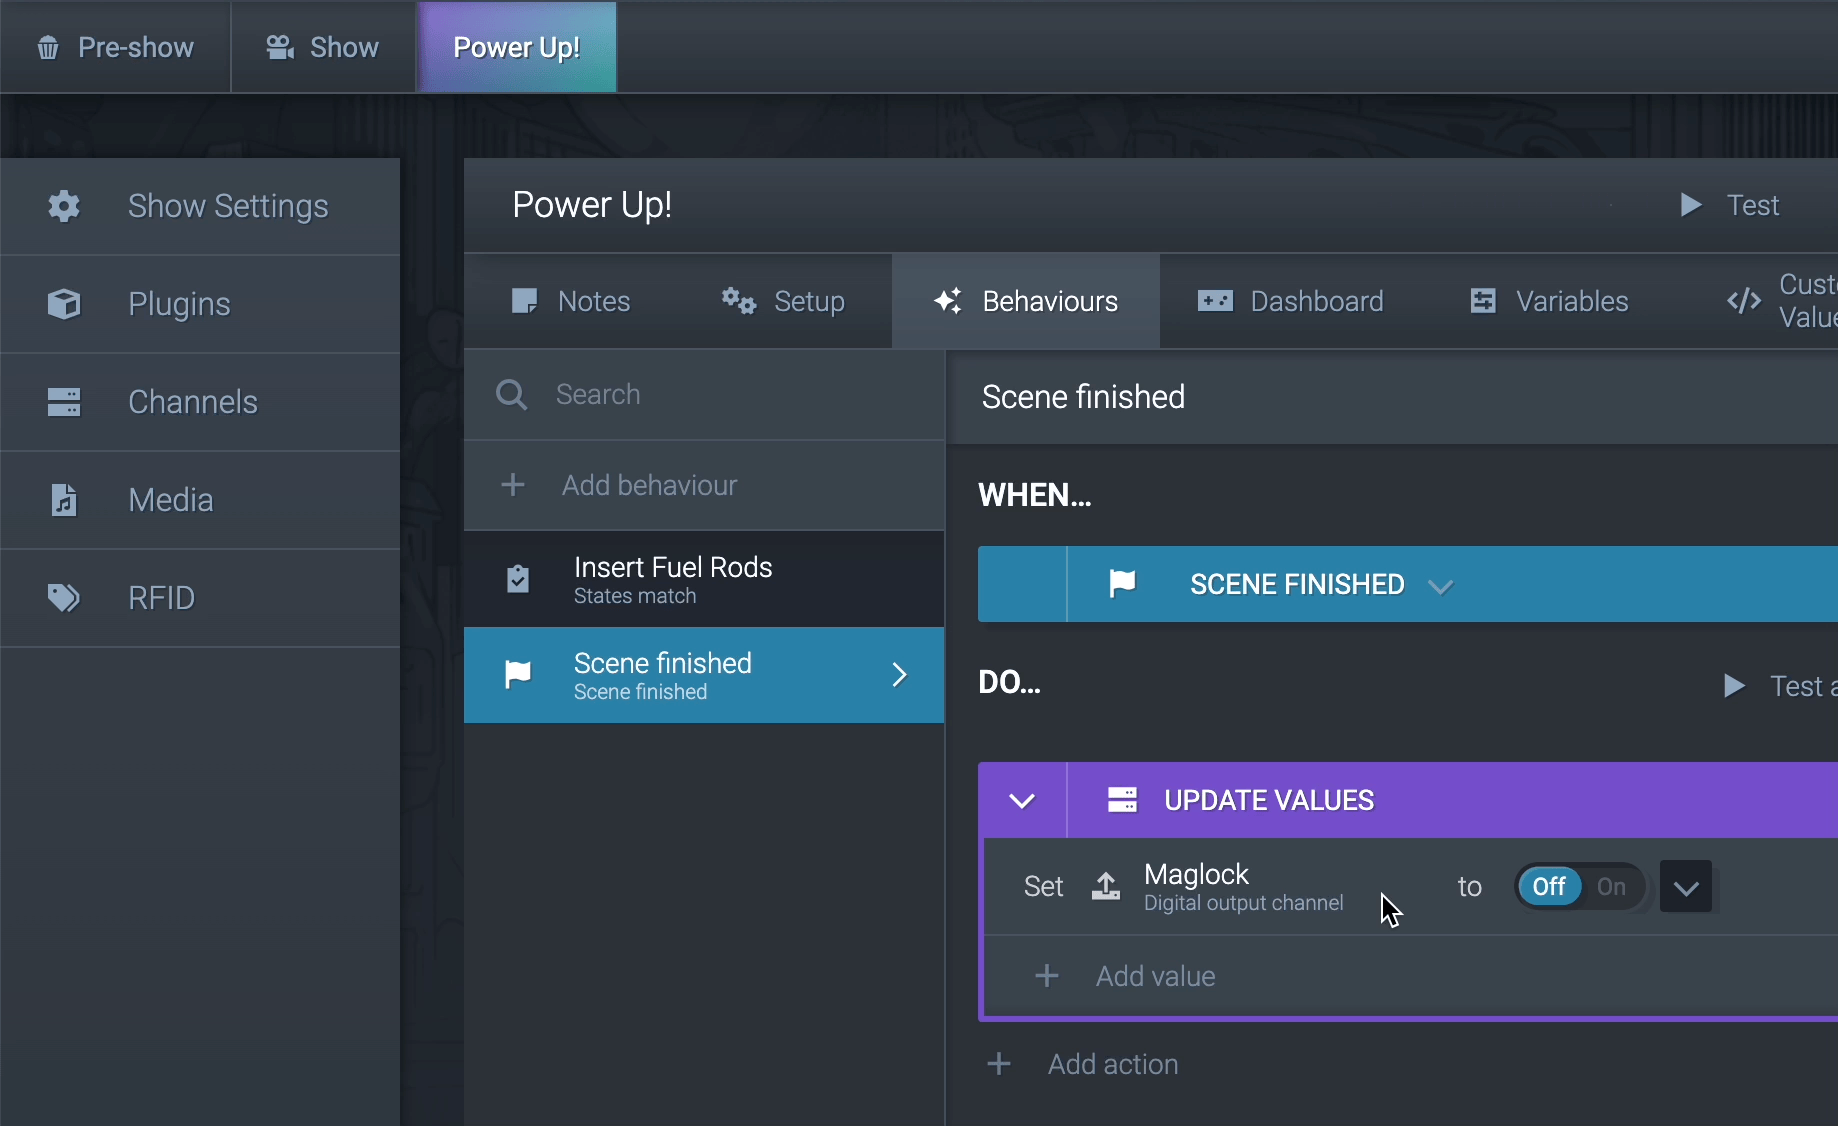Screen dimensions: 1838x1126
Task: Click the Media file icon
Action: 64,499
